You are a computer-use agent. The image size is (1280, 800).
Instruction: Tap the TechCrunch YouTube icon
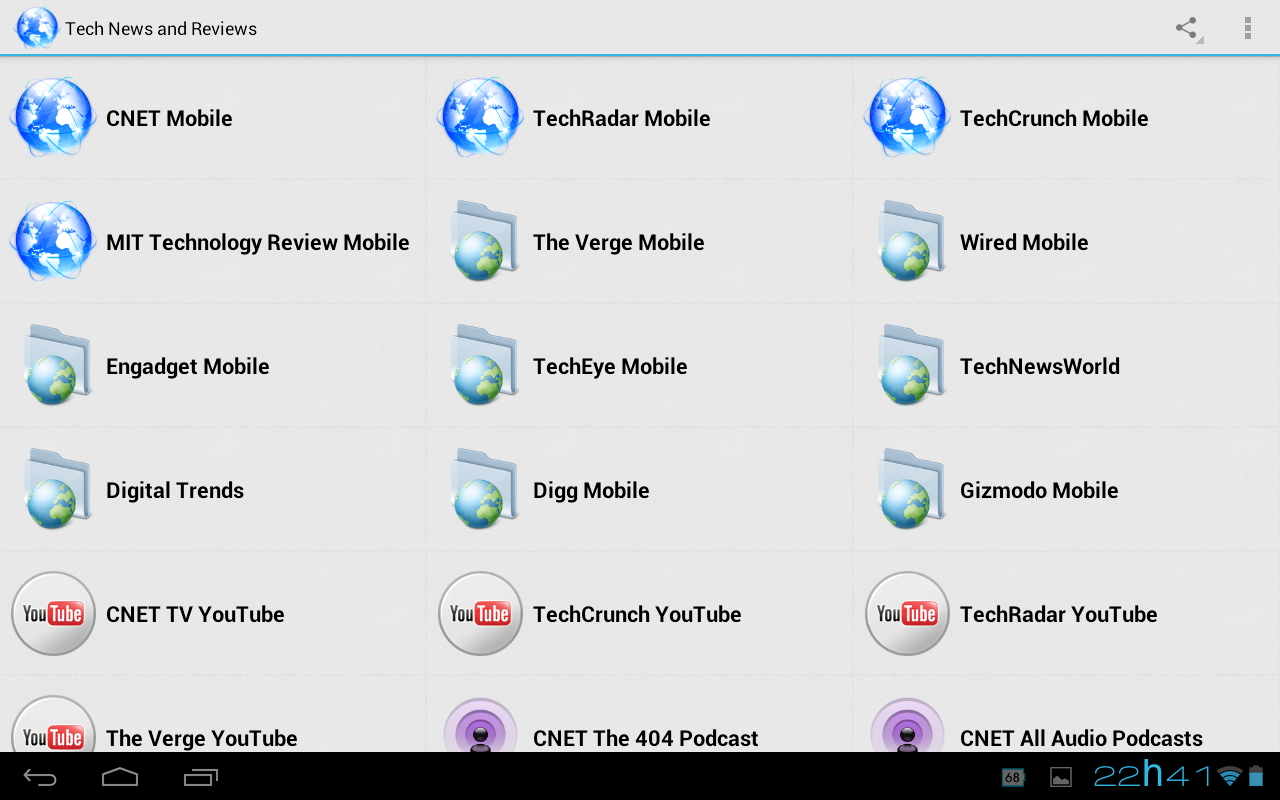click(x=480, y=614)
